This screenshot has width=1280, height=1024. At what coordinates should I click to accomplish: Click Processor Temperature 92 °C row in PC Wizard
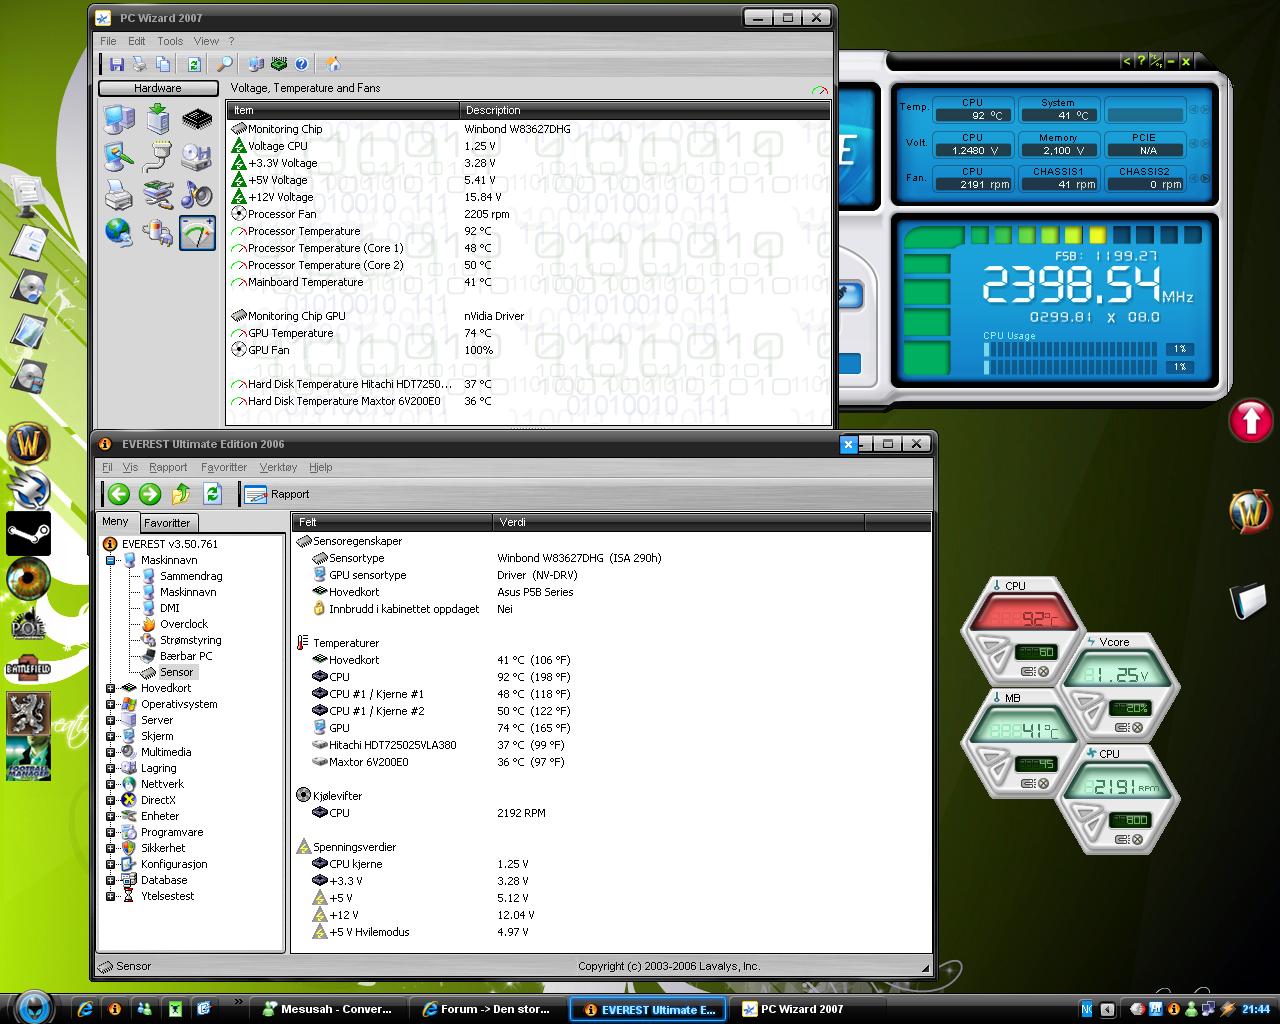coord(530,231)
